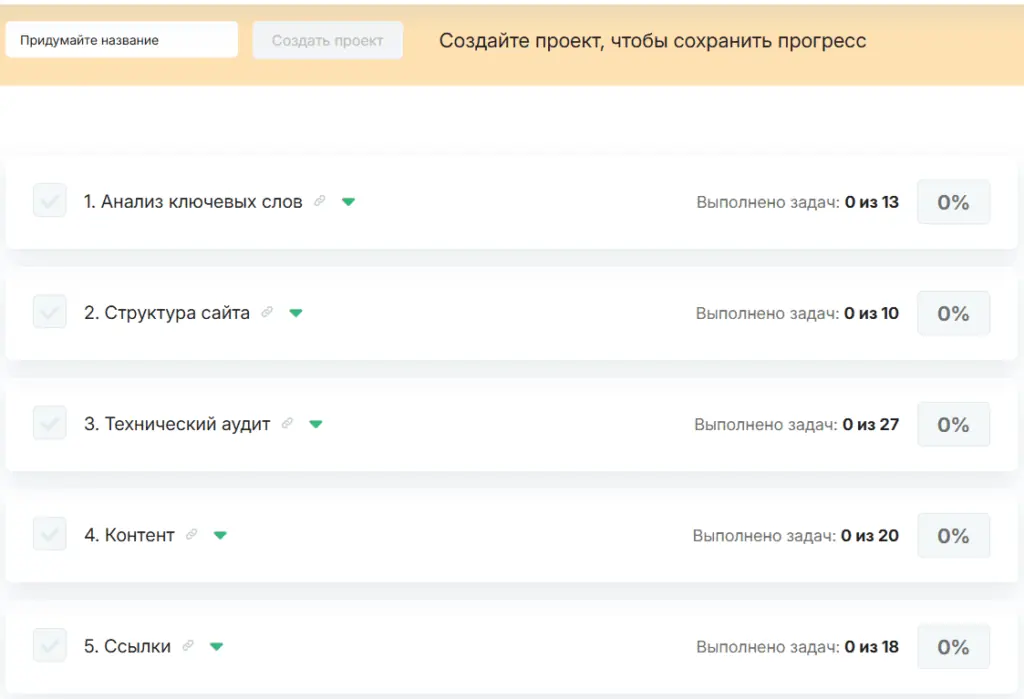This screenshot has height=699, width=1024.
Task: Tick the Контент section checkbox
Action: [x=50, y=533]
